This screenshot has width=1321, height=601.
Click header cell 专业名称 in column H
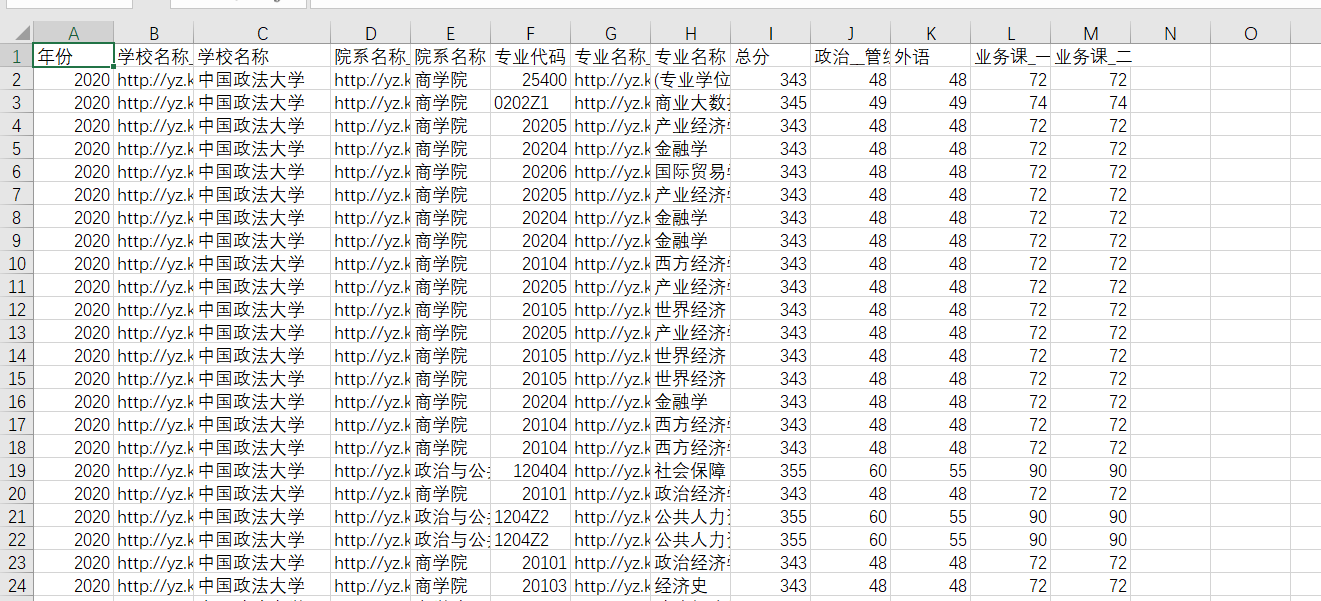tap(691, 56)
